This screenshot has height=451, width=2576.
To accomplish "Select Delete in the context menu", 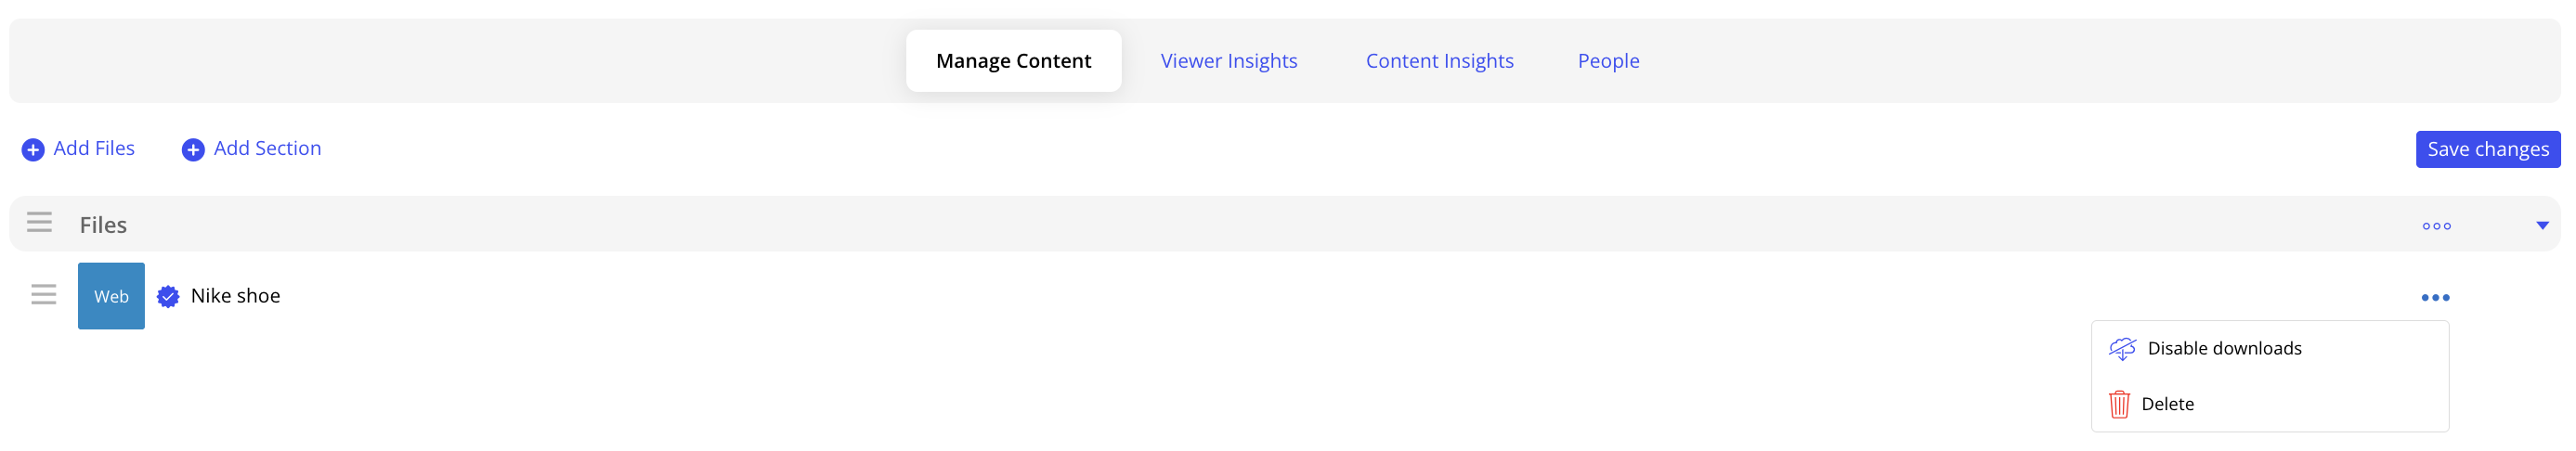I will click(2167, 404).
